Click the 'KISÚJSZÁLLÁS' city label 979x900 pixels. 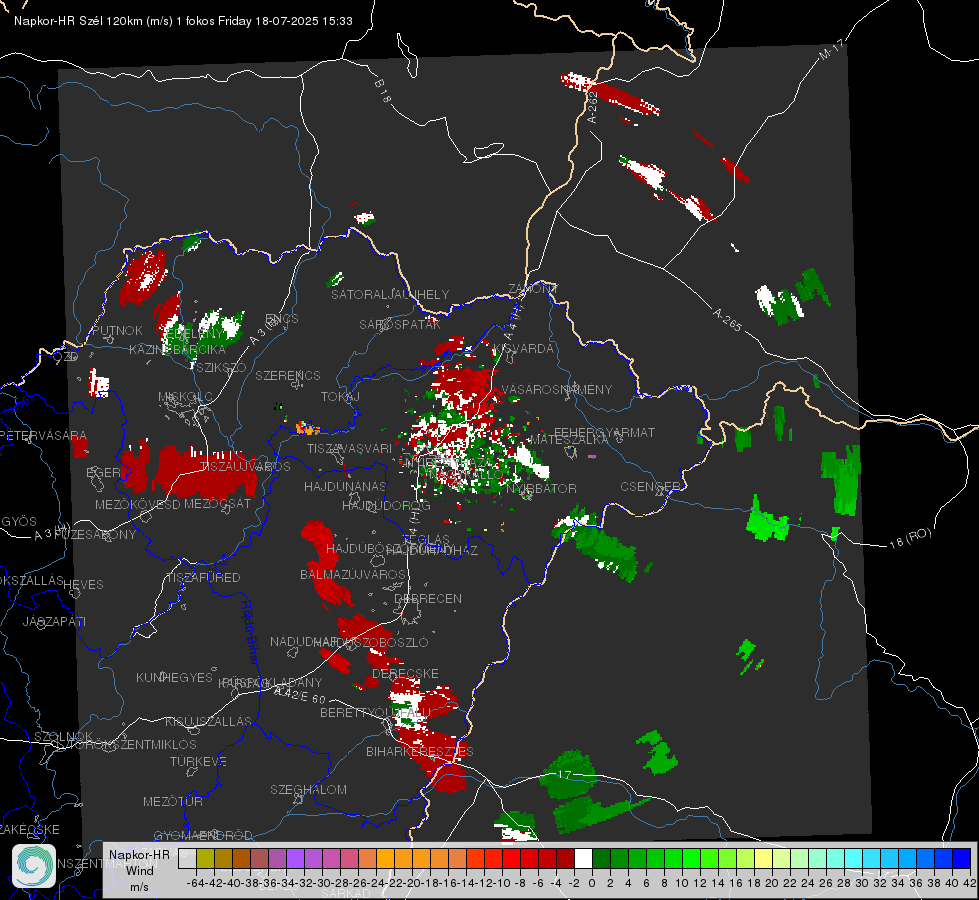pos(208,721)
